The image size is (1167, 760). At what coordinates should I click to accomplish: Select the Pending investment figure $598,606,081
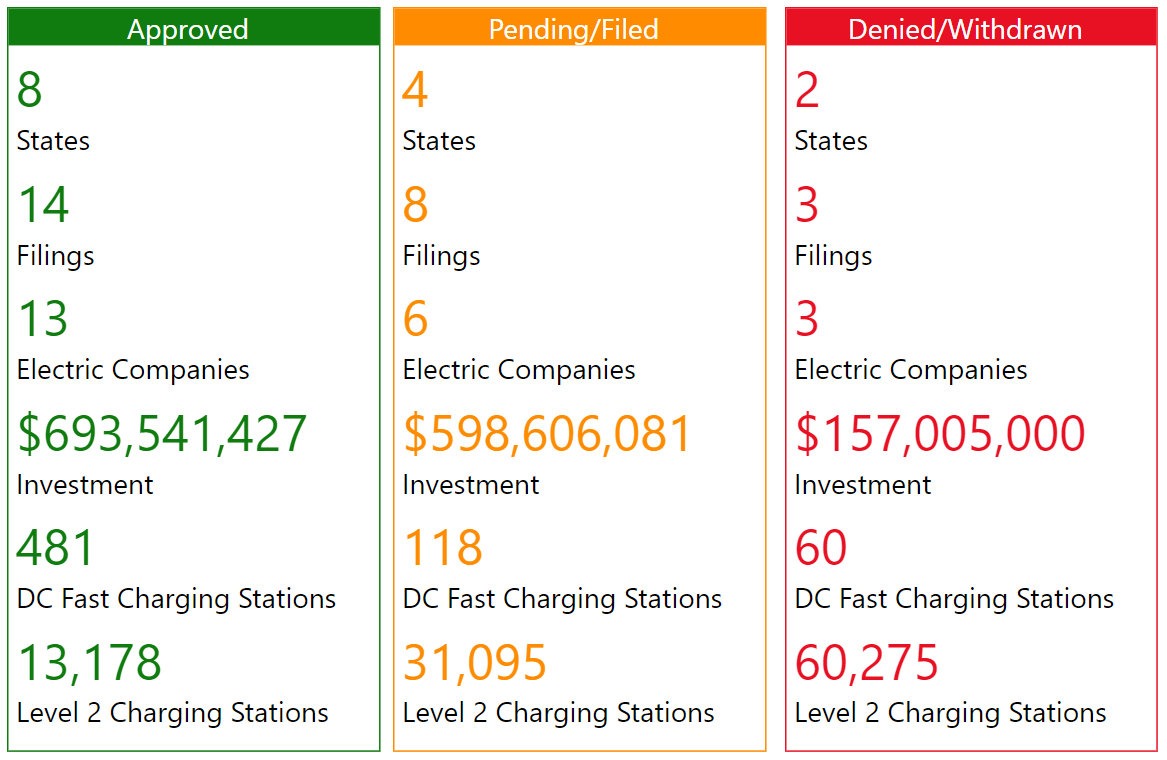pyautogui.click(x=547, y=434)
